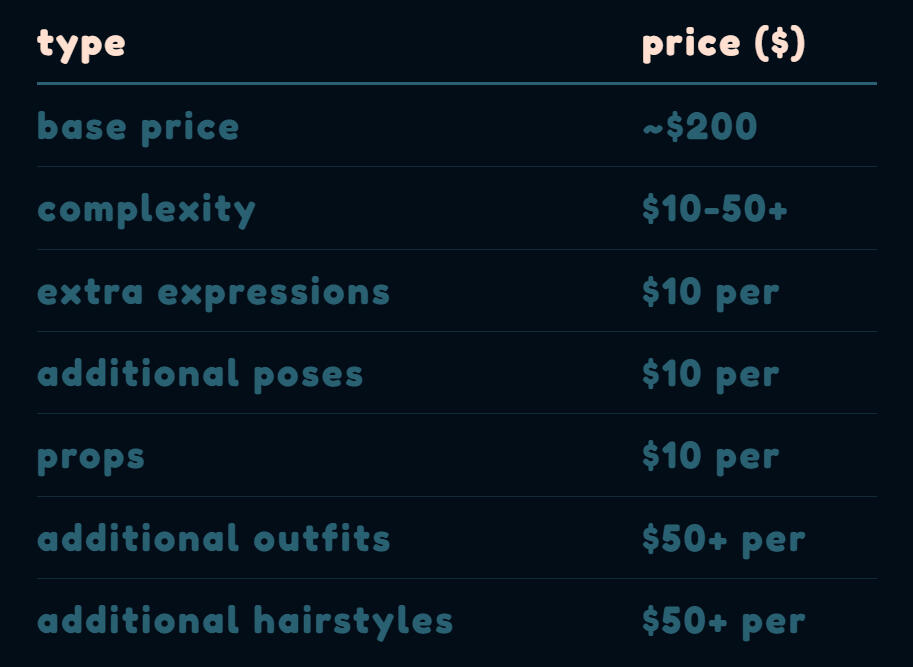Viewport: 913px width, 667px height.
Task: Click the ~$200 base price value
Action: click(699, 127)
